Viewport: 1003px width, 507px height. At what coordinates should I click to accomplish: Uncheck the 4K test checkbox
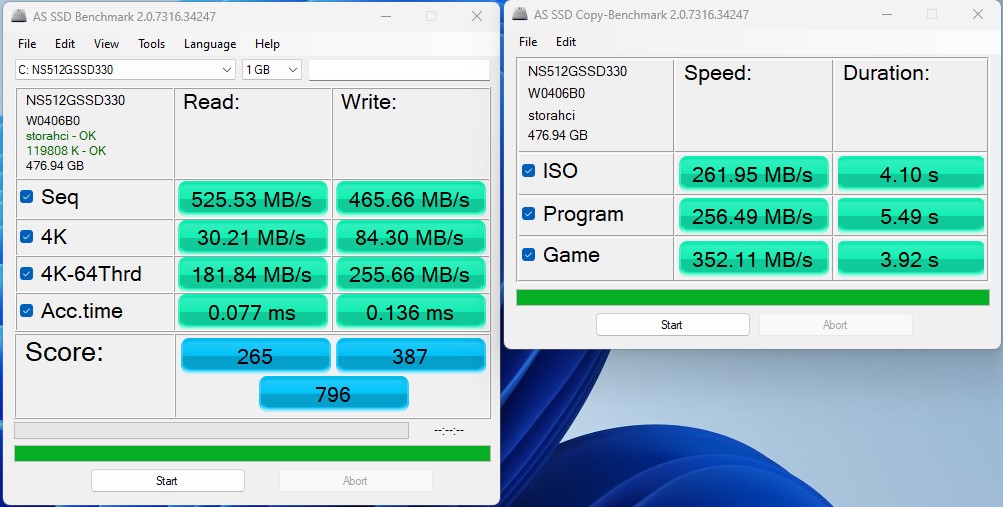[x=26, y=237]
